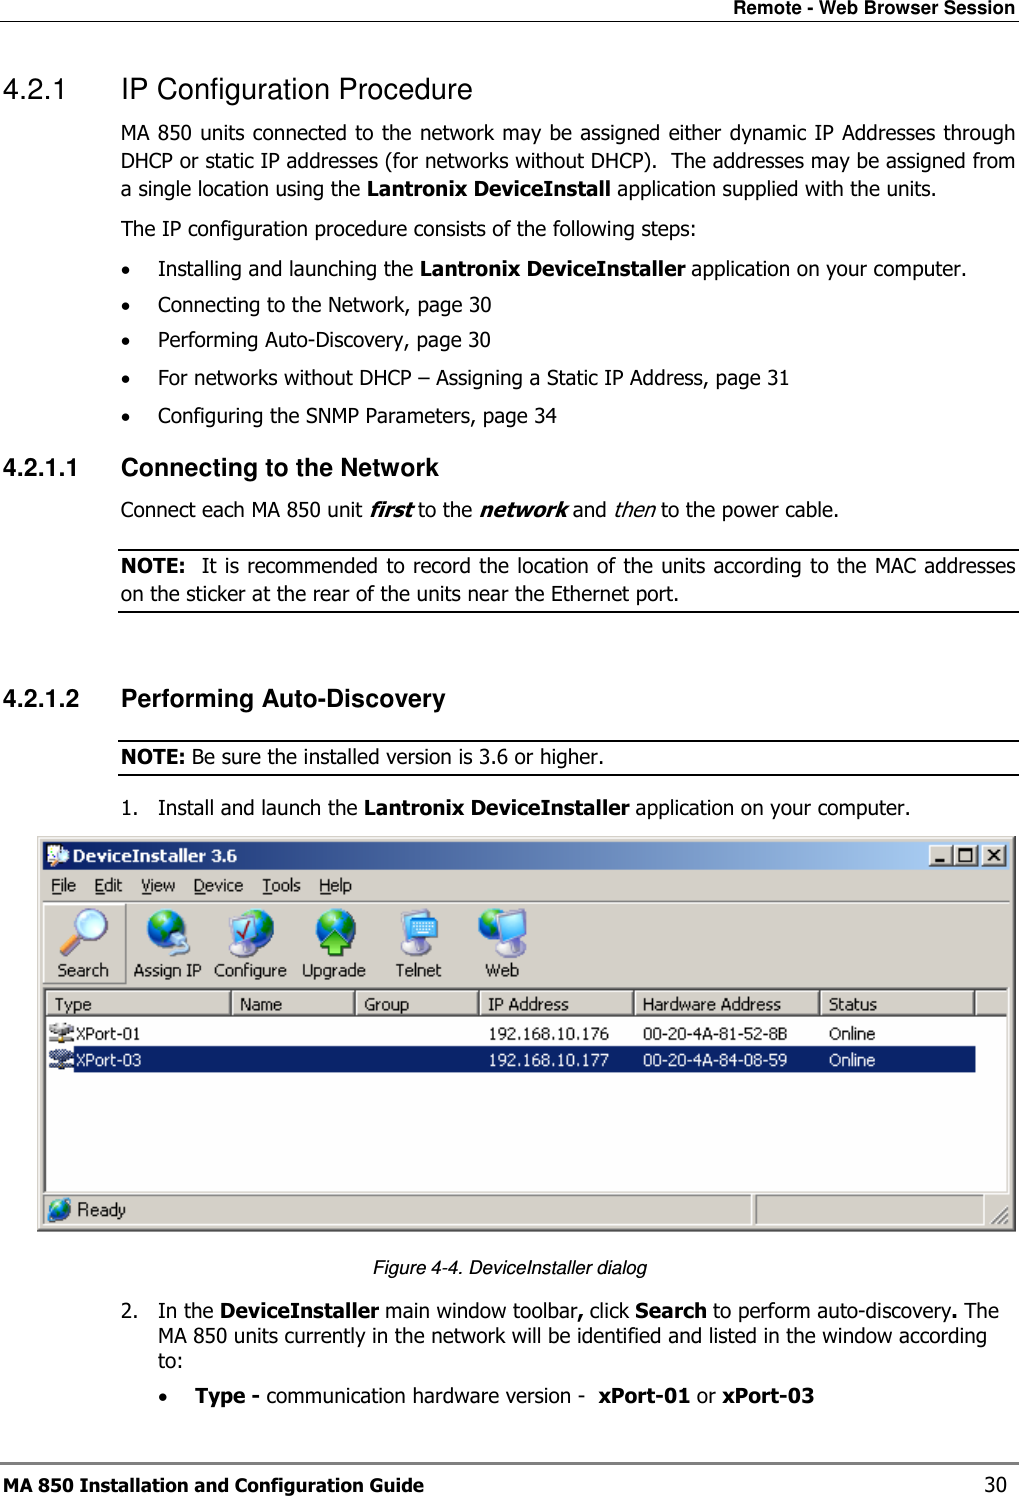This screenshot has height=1496, width=1019.
Task: Click IP address 192.168.10.177
Action: (x=548, y=1059)
